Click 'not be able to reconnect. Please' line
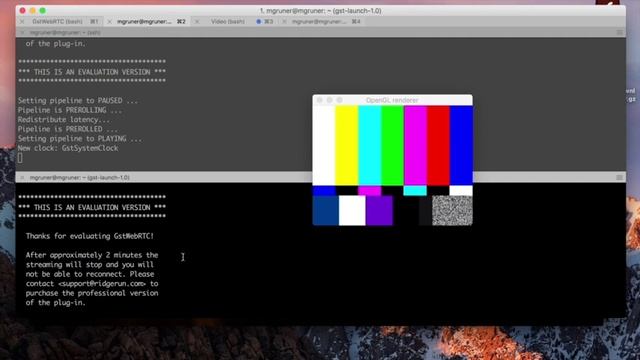This screenshot has height=360, width=640. [90, 274]
